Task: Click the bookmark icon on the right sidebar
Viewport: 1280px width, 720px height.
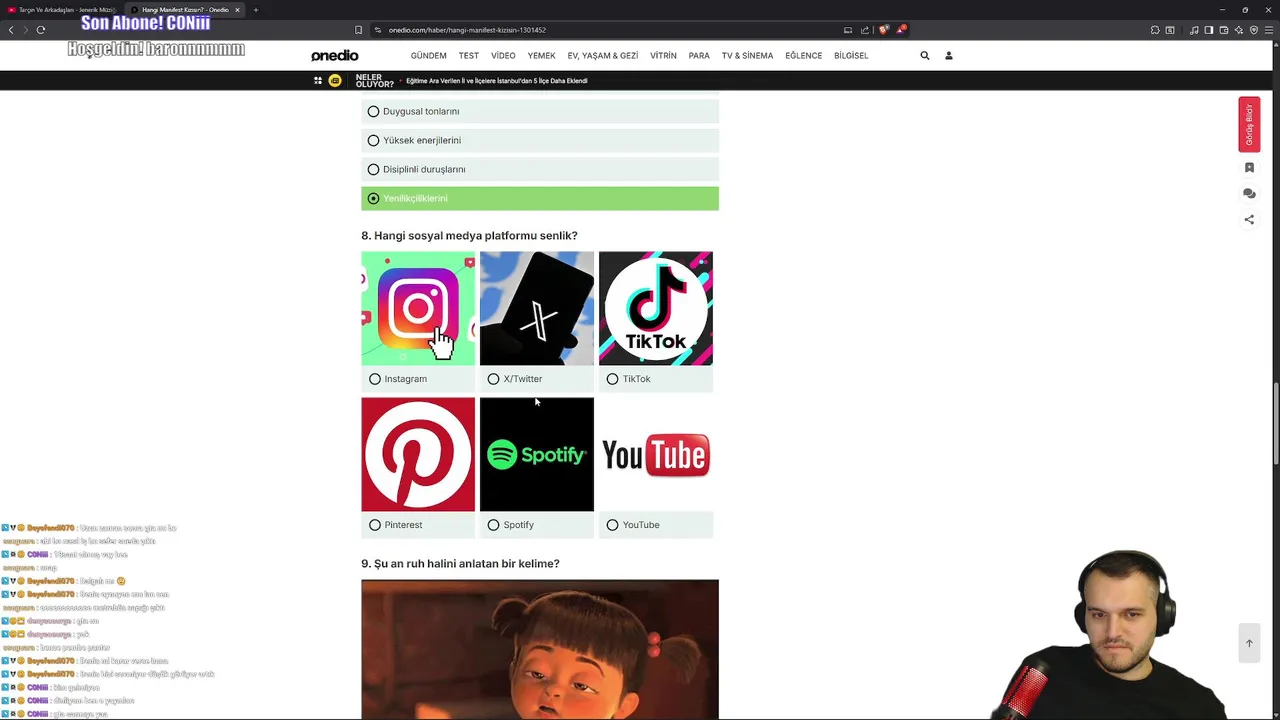Action: [1249, 168]
